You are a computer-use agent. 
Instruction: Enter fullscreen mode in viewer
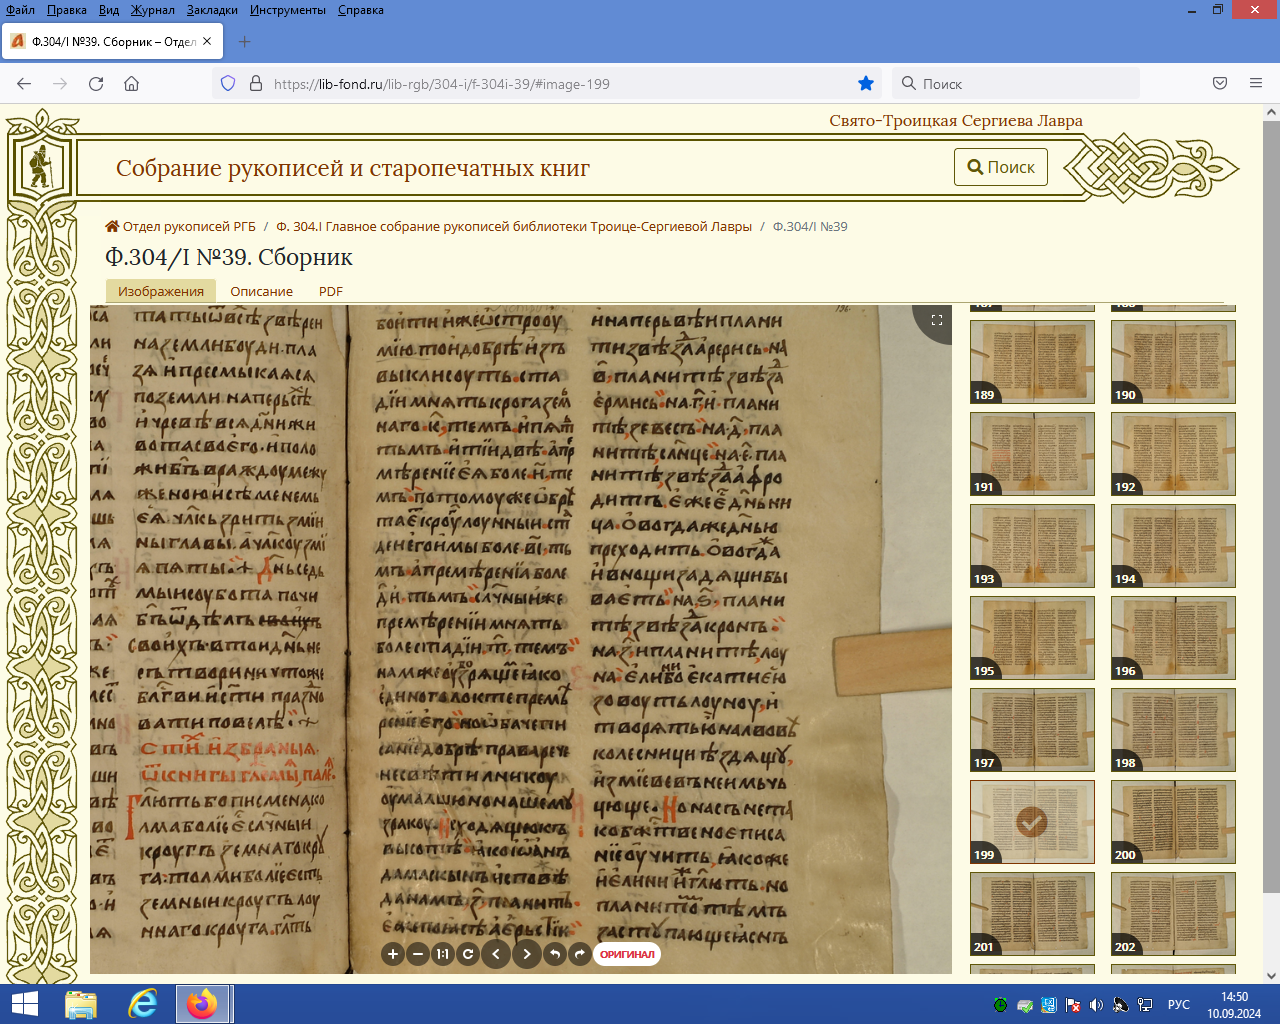coord(937,320)
